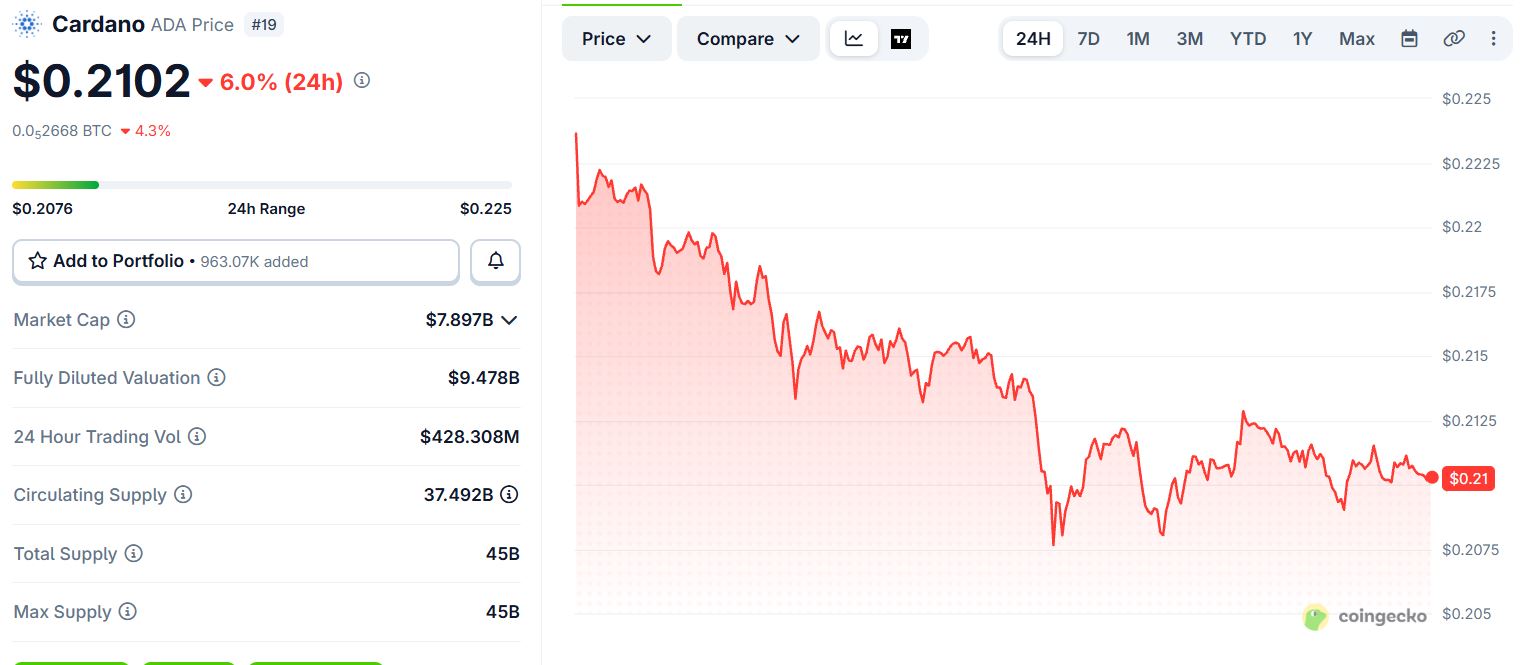Click the 24h price change info icon
Image resolution: width=1522 pixels, height=665 pixels.
pyautogui.click(x=362, y=80)
